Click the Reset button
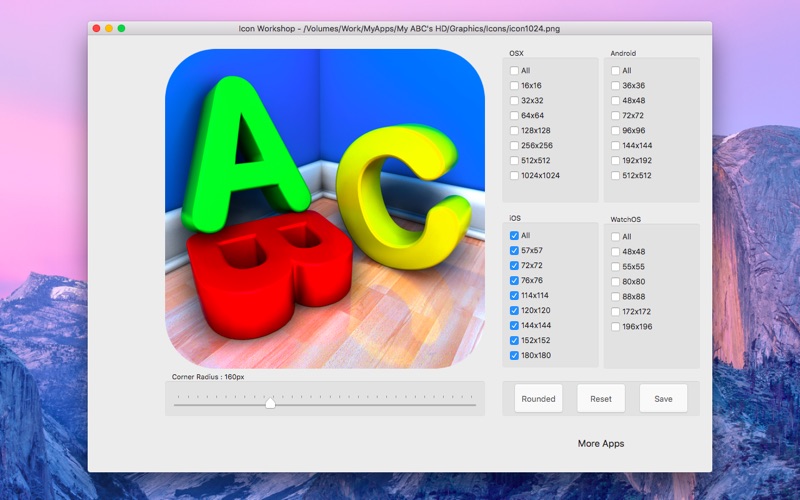 (601, 398)
